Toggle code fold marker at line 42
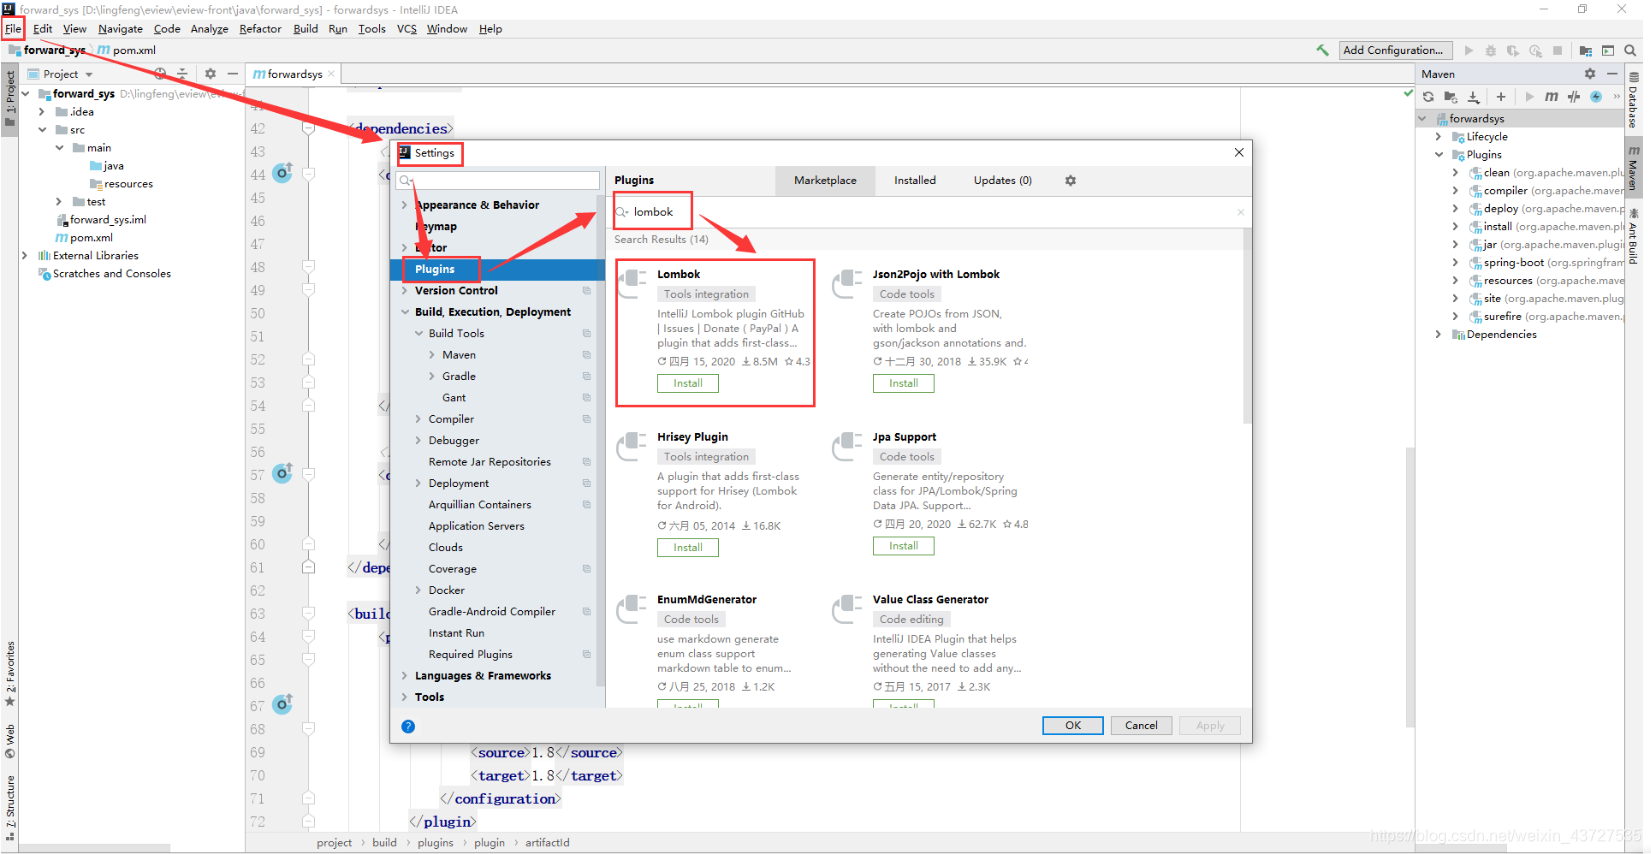This screenshot has height=854, width=1651. (308, 128)
